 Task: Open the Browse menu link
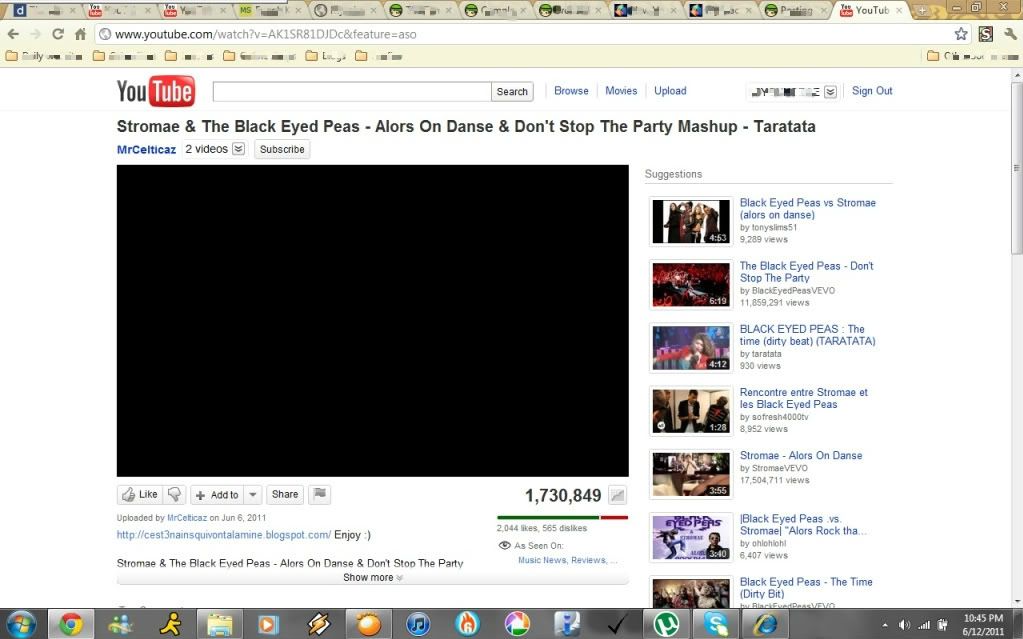[x=571, y=91]
